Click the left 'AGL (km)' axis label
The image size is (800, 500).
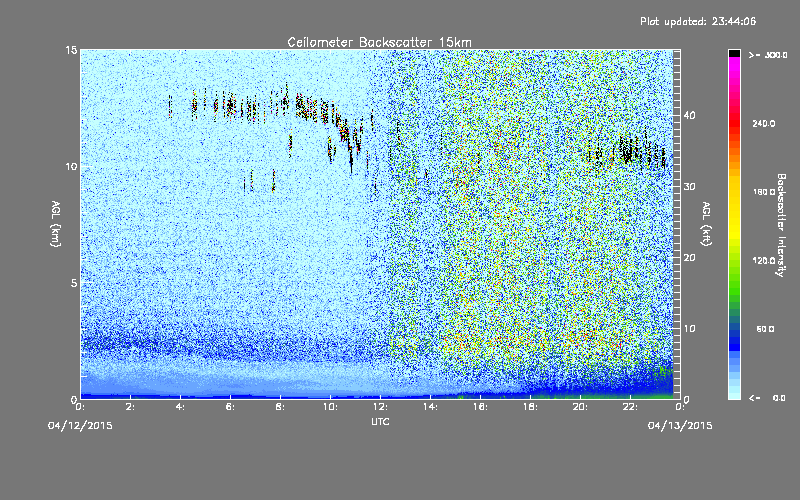pos(56,224)
